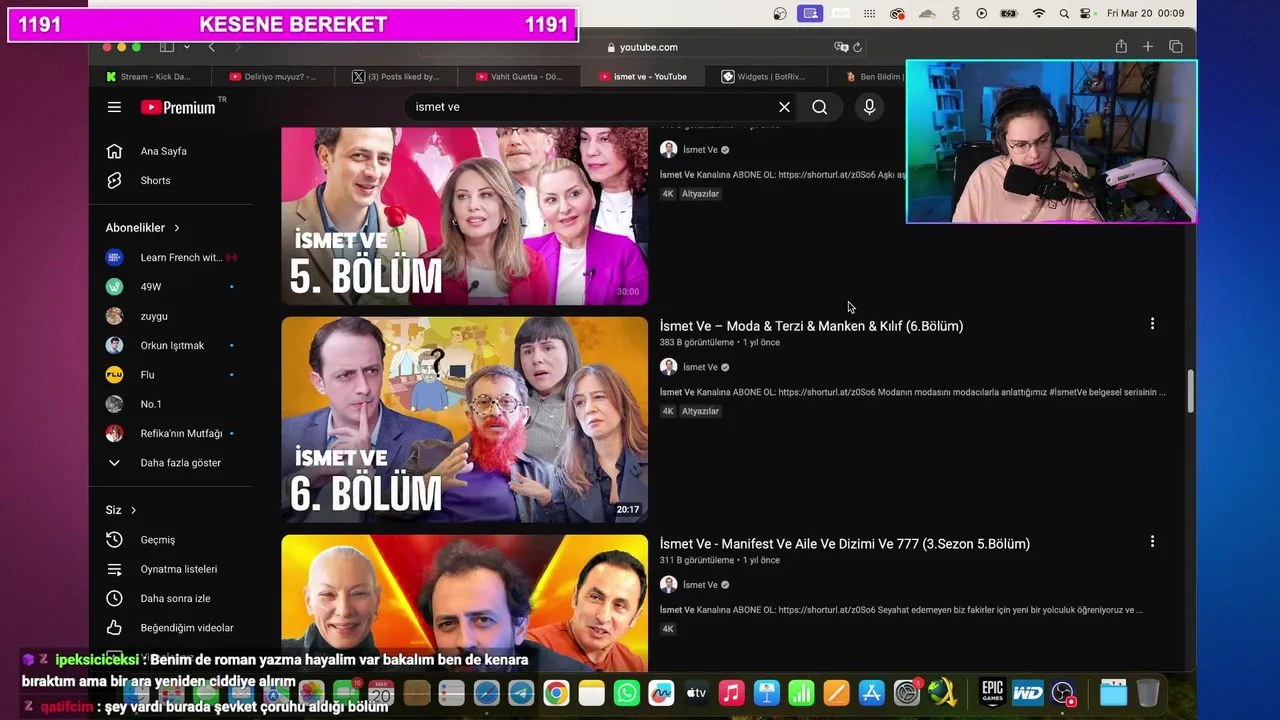This screenshot has width=1280, height=720.
Task: Open Apple Music from the dock
Action: coord(732,692)
